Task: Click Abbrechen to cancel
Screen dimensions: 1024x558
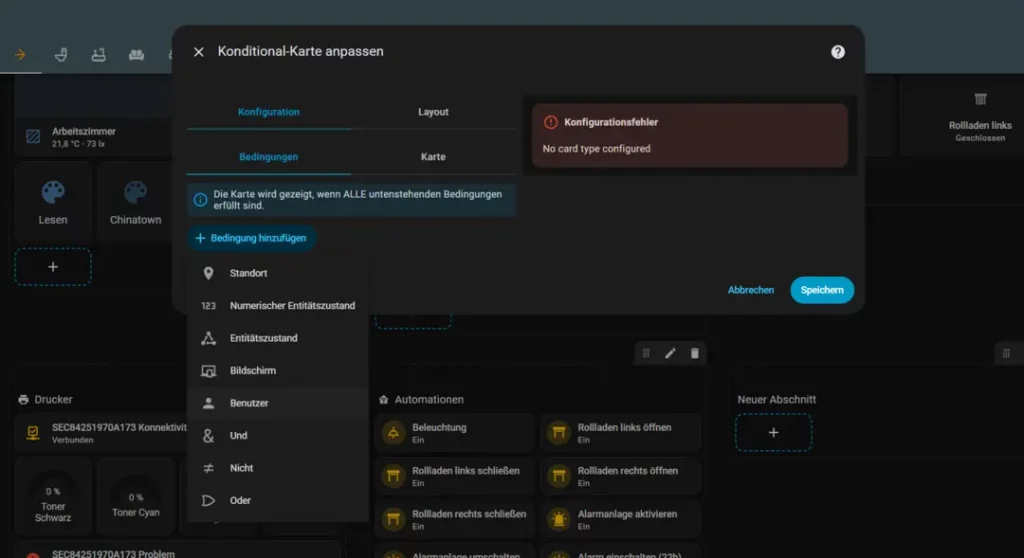Action: tap(750, 290)
